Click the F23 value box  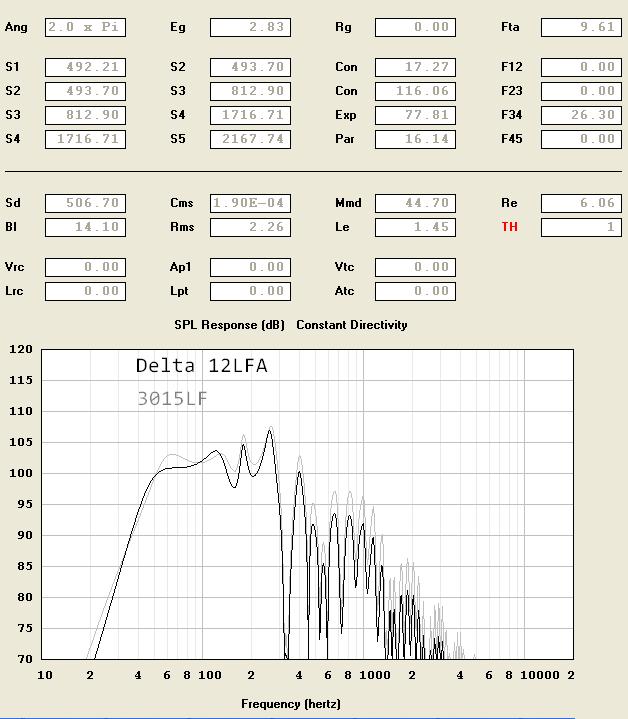581,91
